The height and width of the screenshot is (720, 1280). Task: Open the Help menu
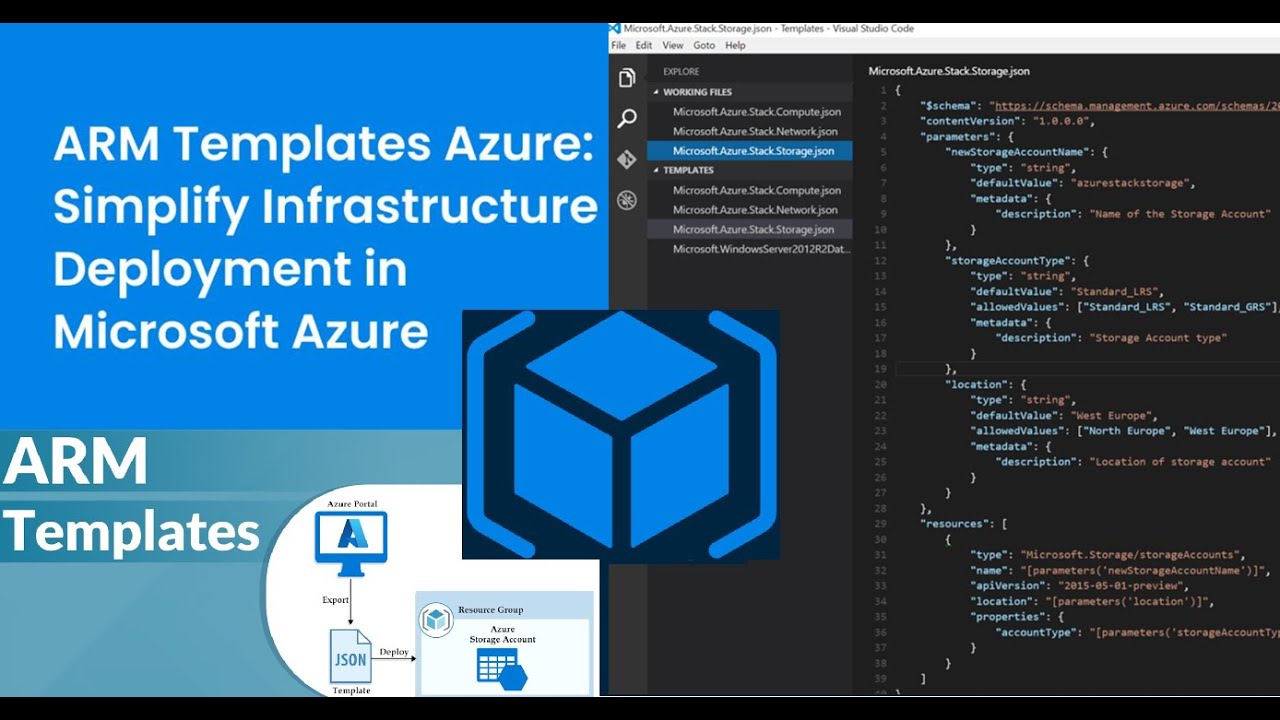735,46
